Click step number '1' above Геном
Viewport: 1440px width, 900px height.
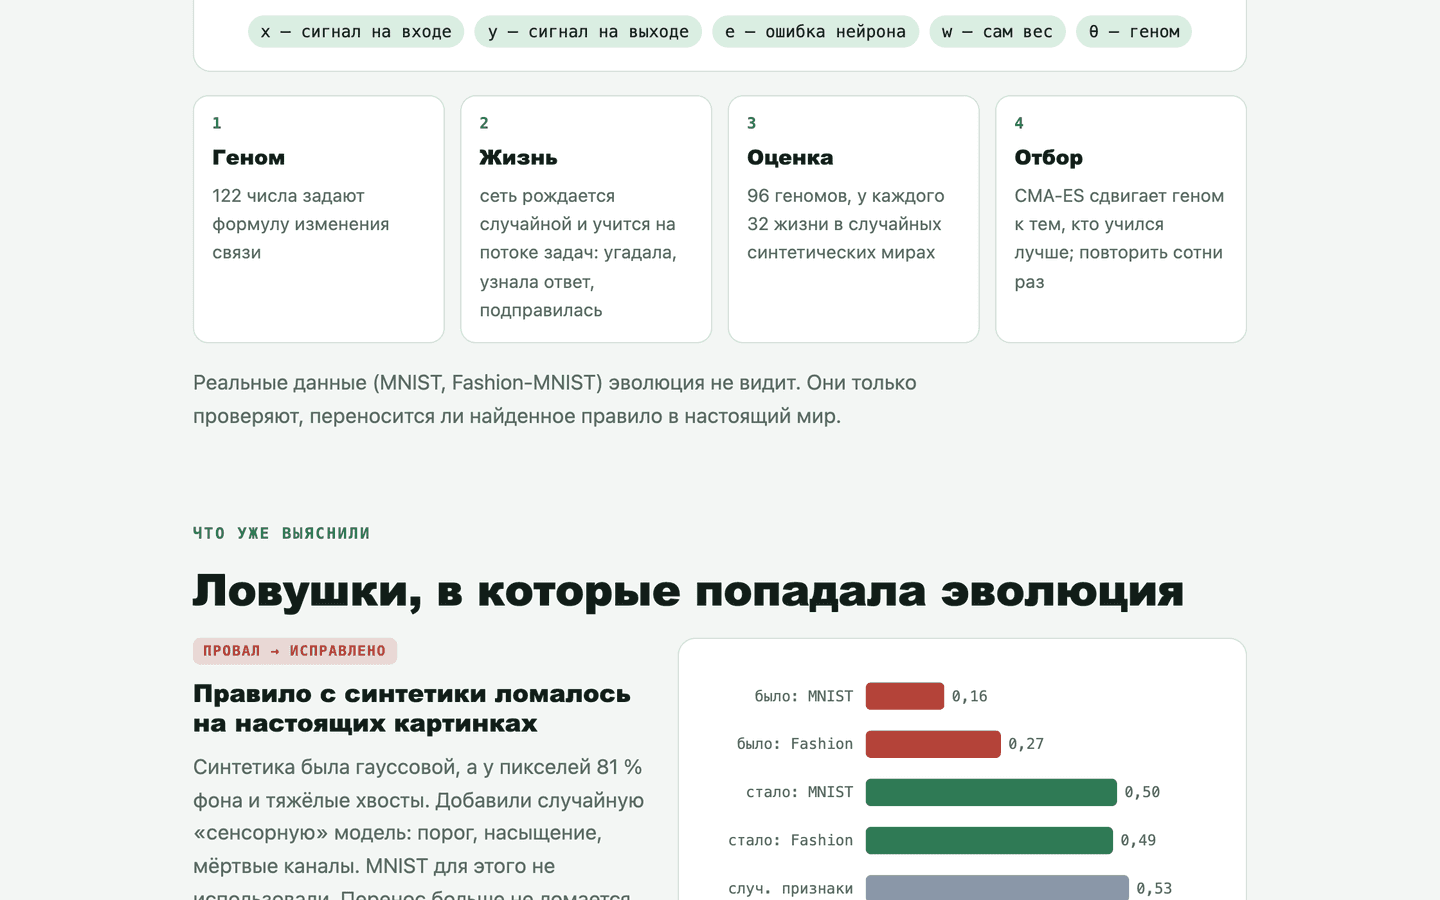(x=217, y=123)
